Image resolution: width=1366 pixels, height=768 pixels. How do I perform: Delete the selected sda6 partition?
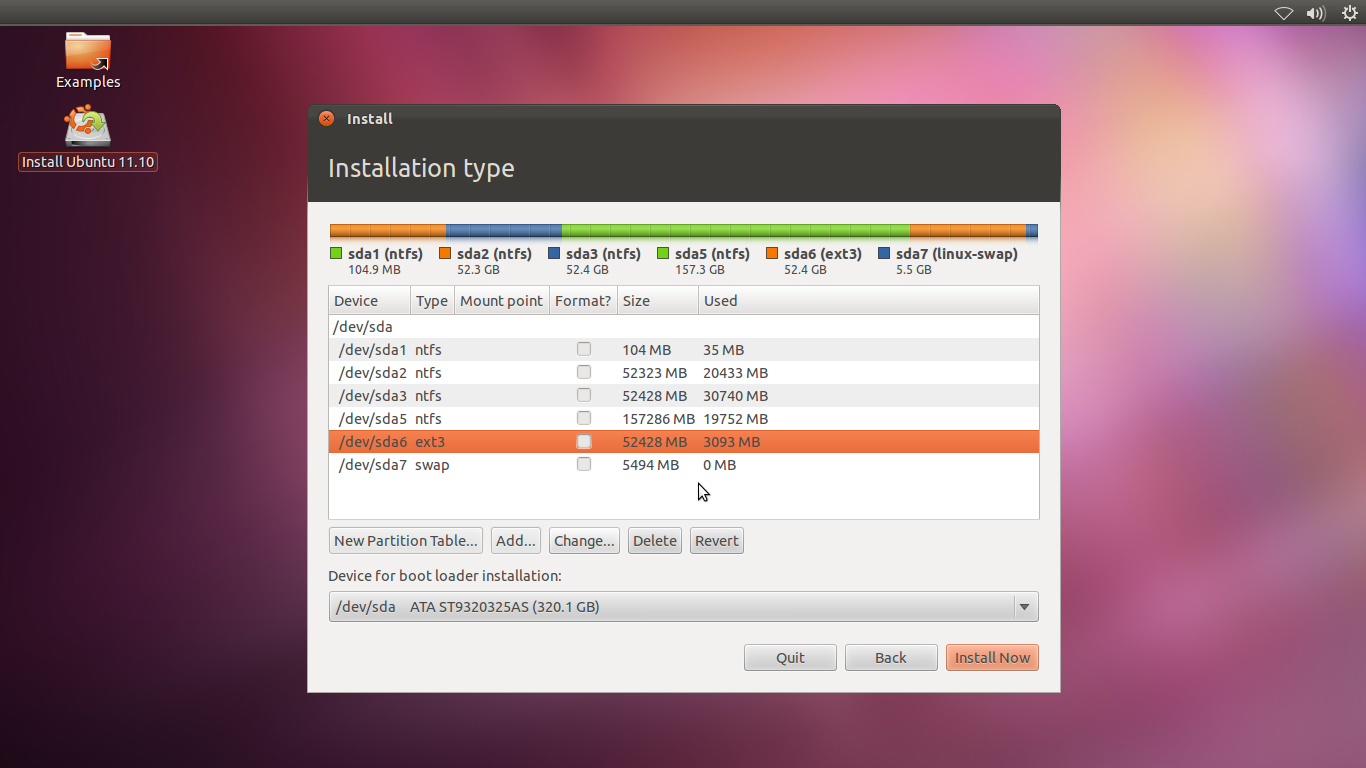point(654,540)
